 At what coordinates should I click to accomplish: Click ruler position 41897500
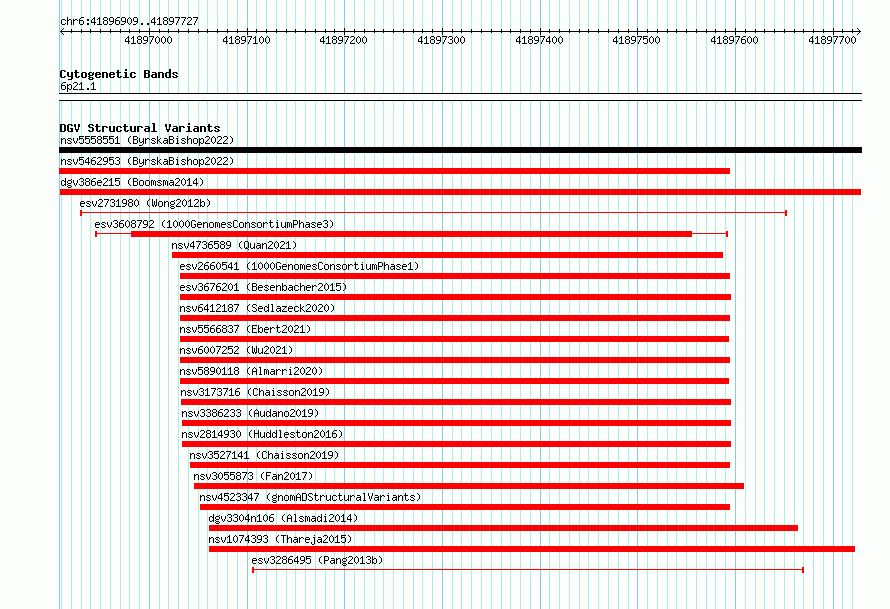pyautogui.click(x=636, y=40)
